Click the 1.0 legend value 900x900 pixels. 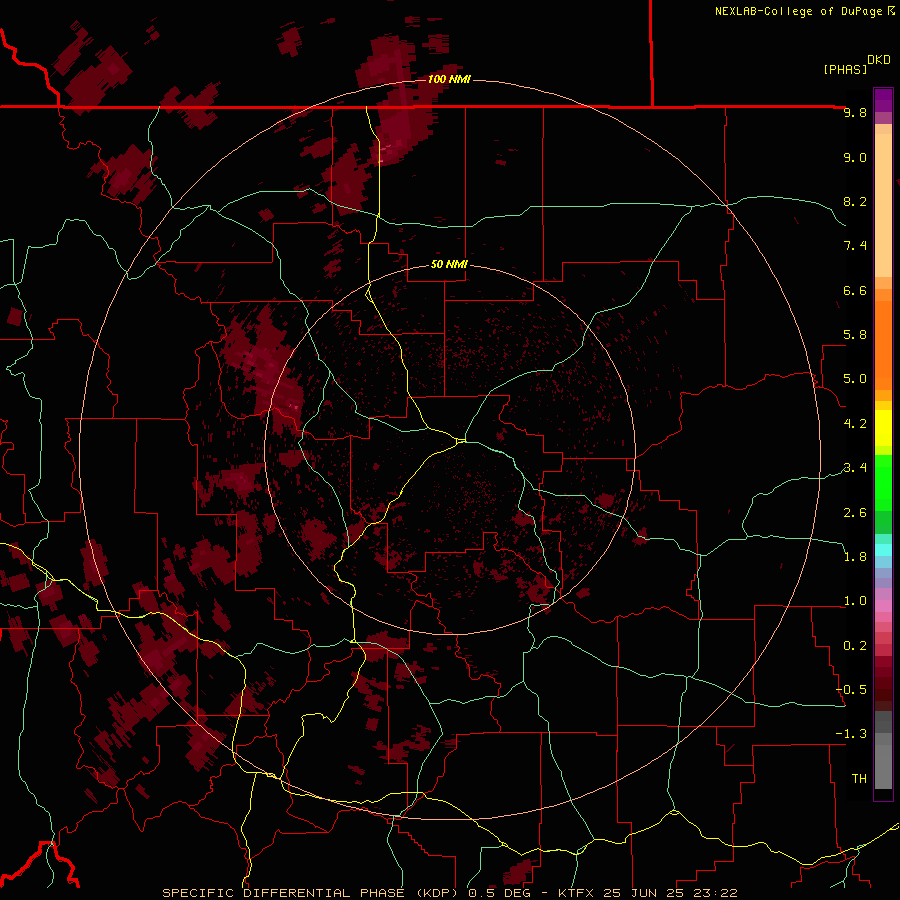(x=855, y=601)
